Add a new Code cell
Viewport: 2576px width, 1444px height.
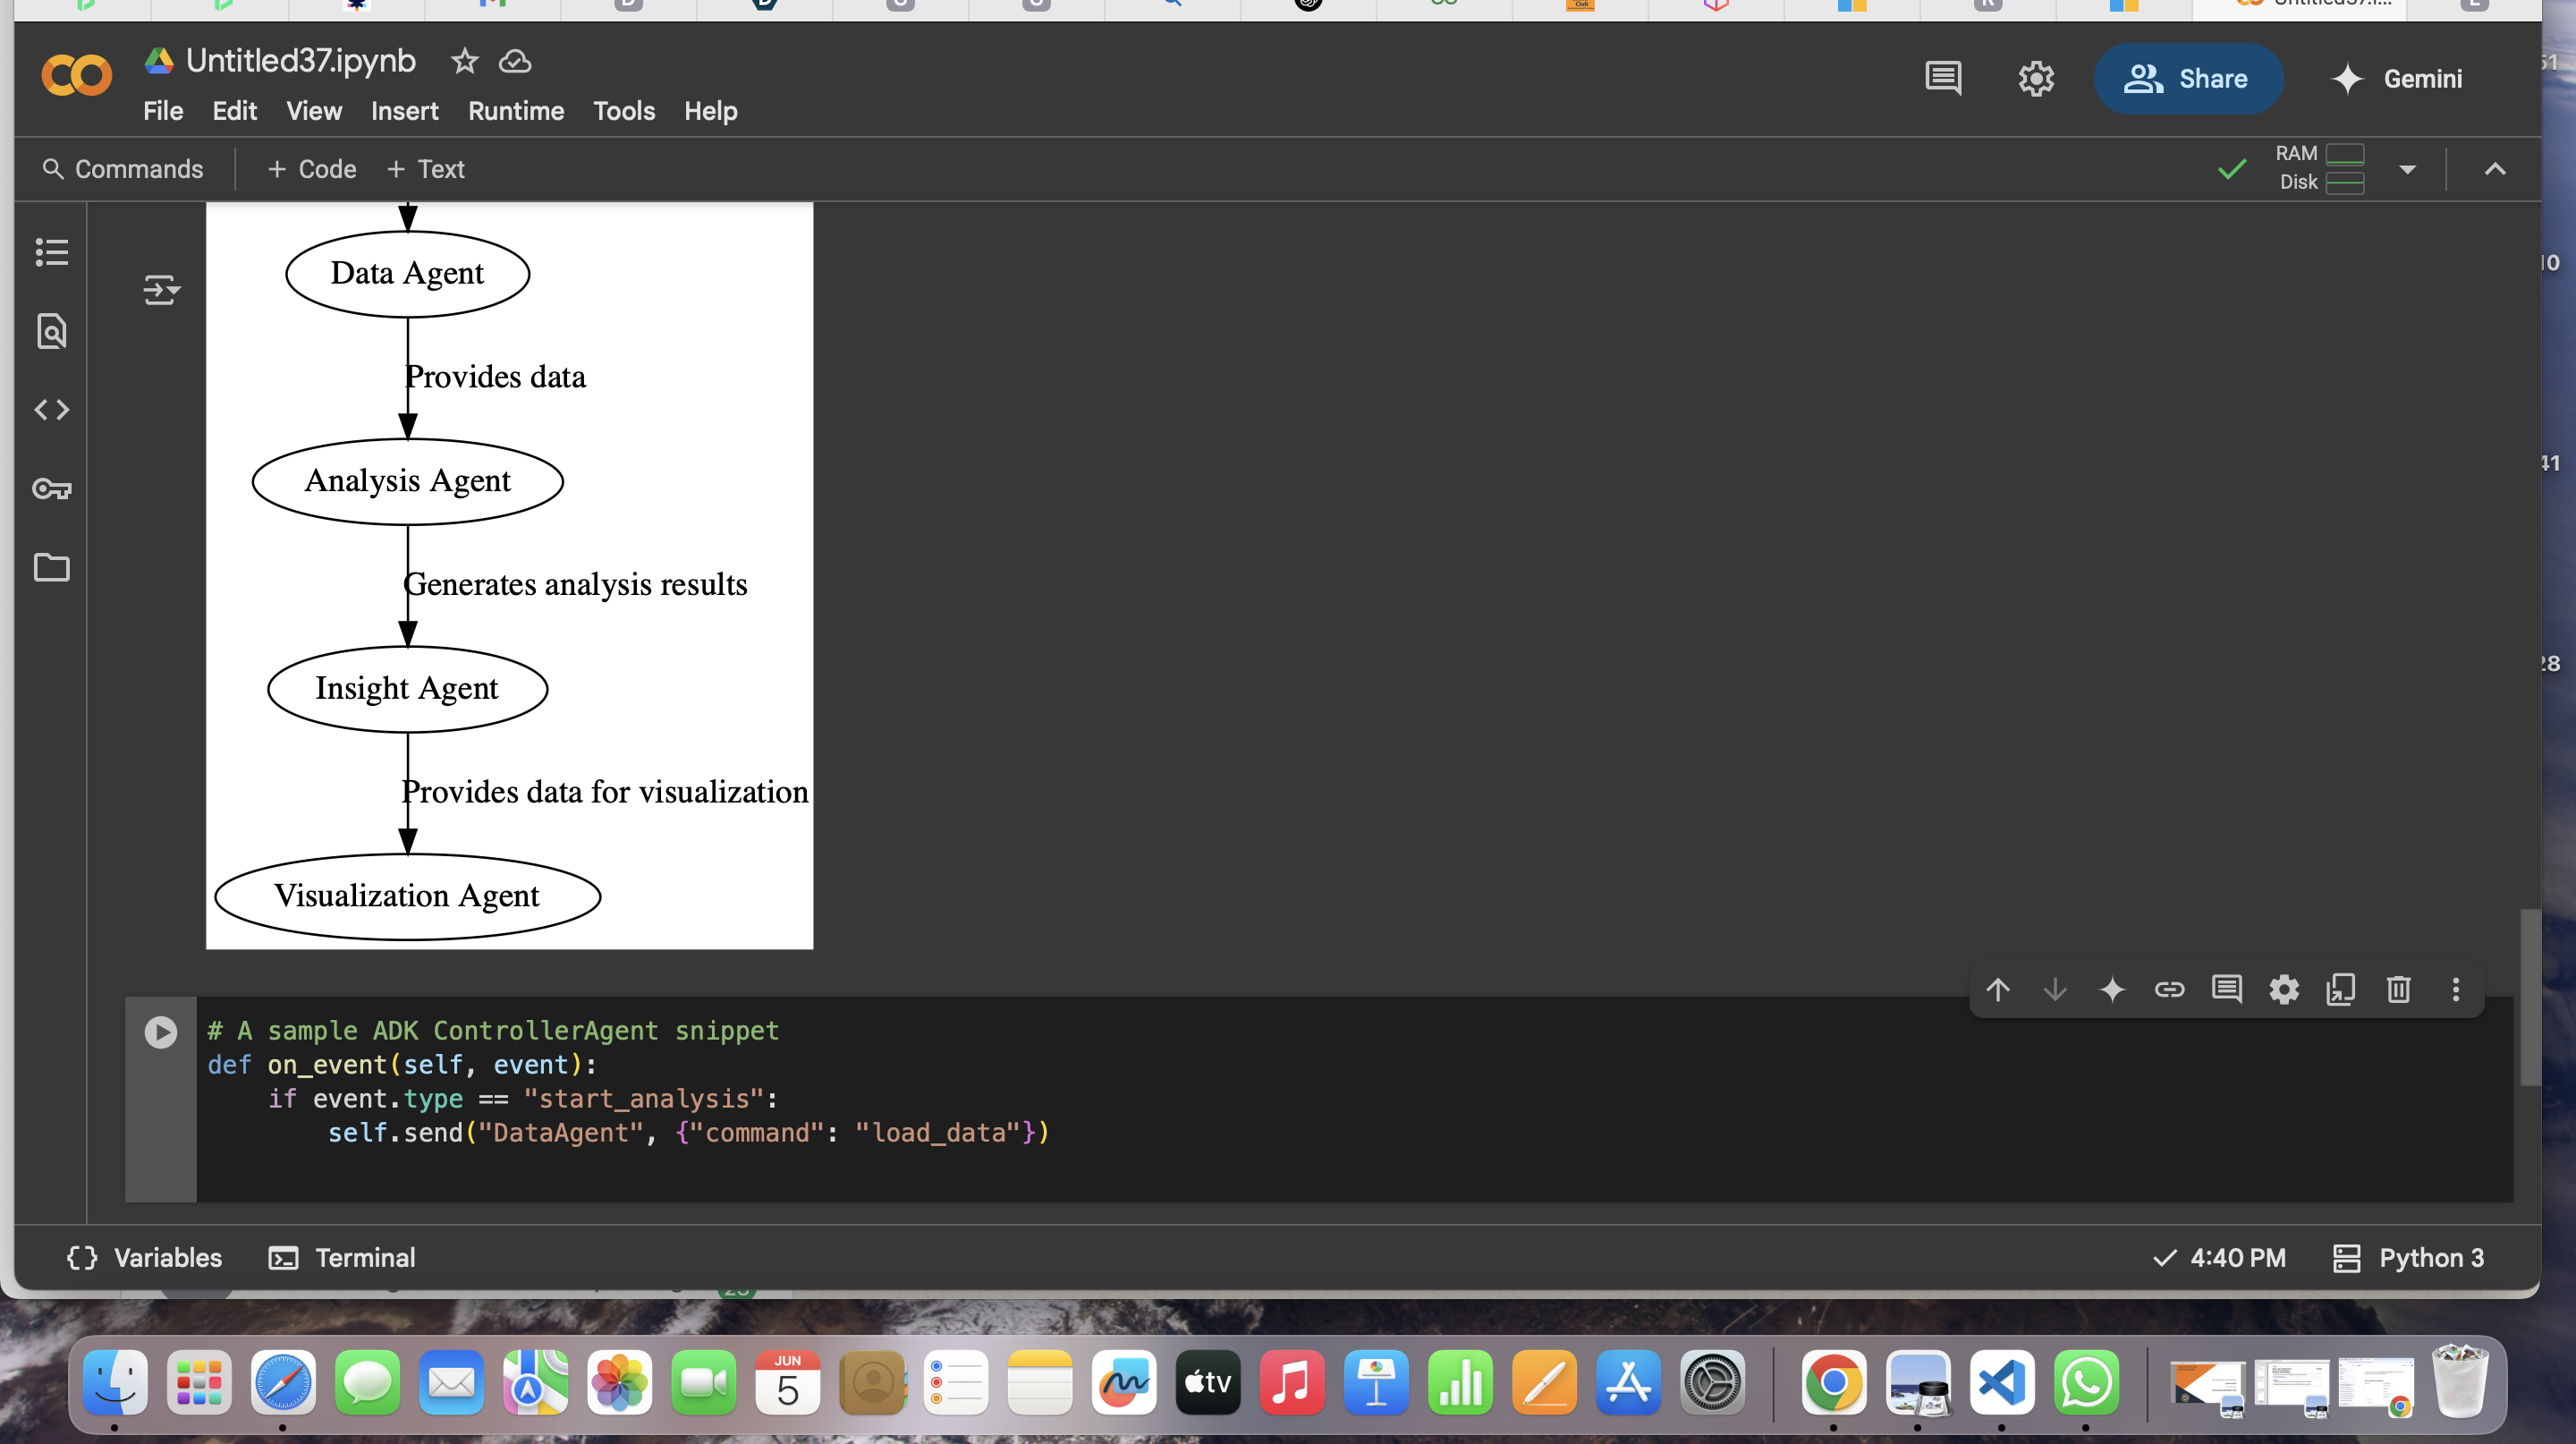click(312, 169)
